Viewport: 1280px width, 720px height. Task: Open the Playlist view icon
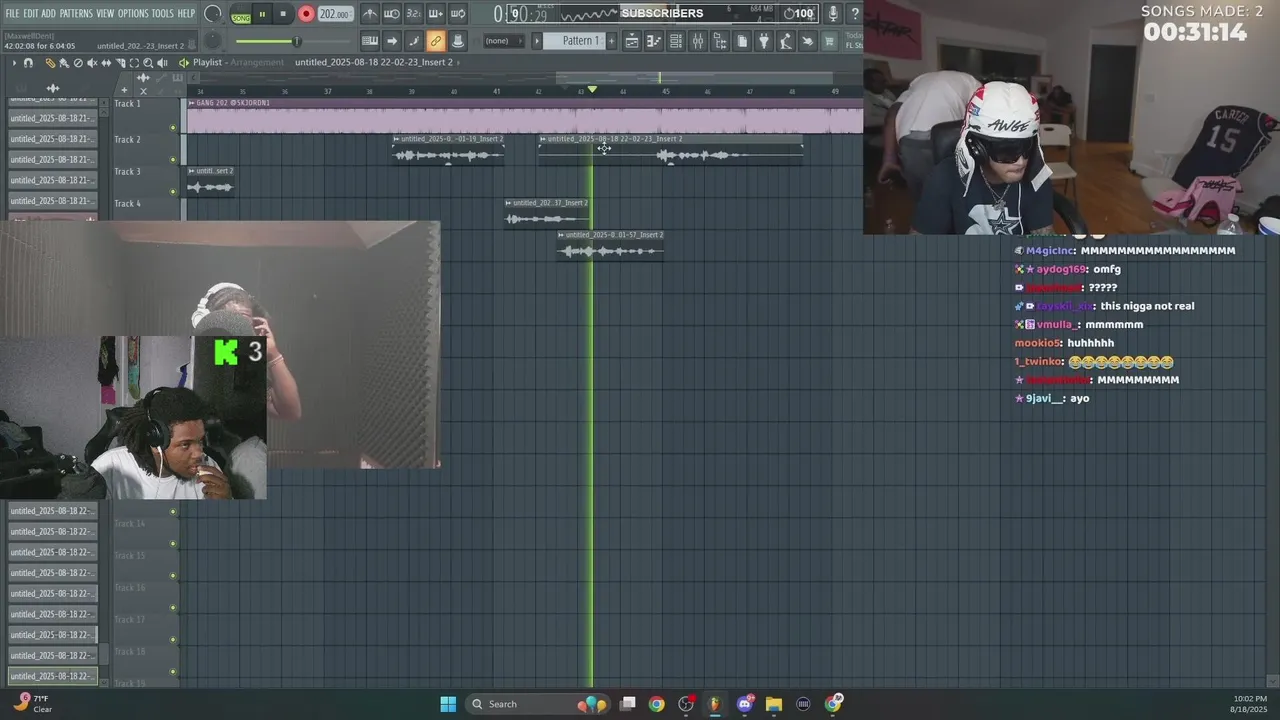click(632, 41)
